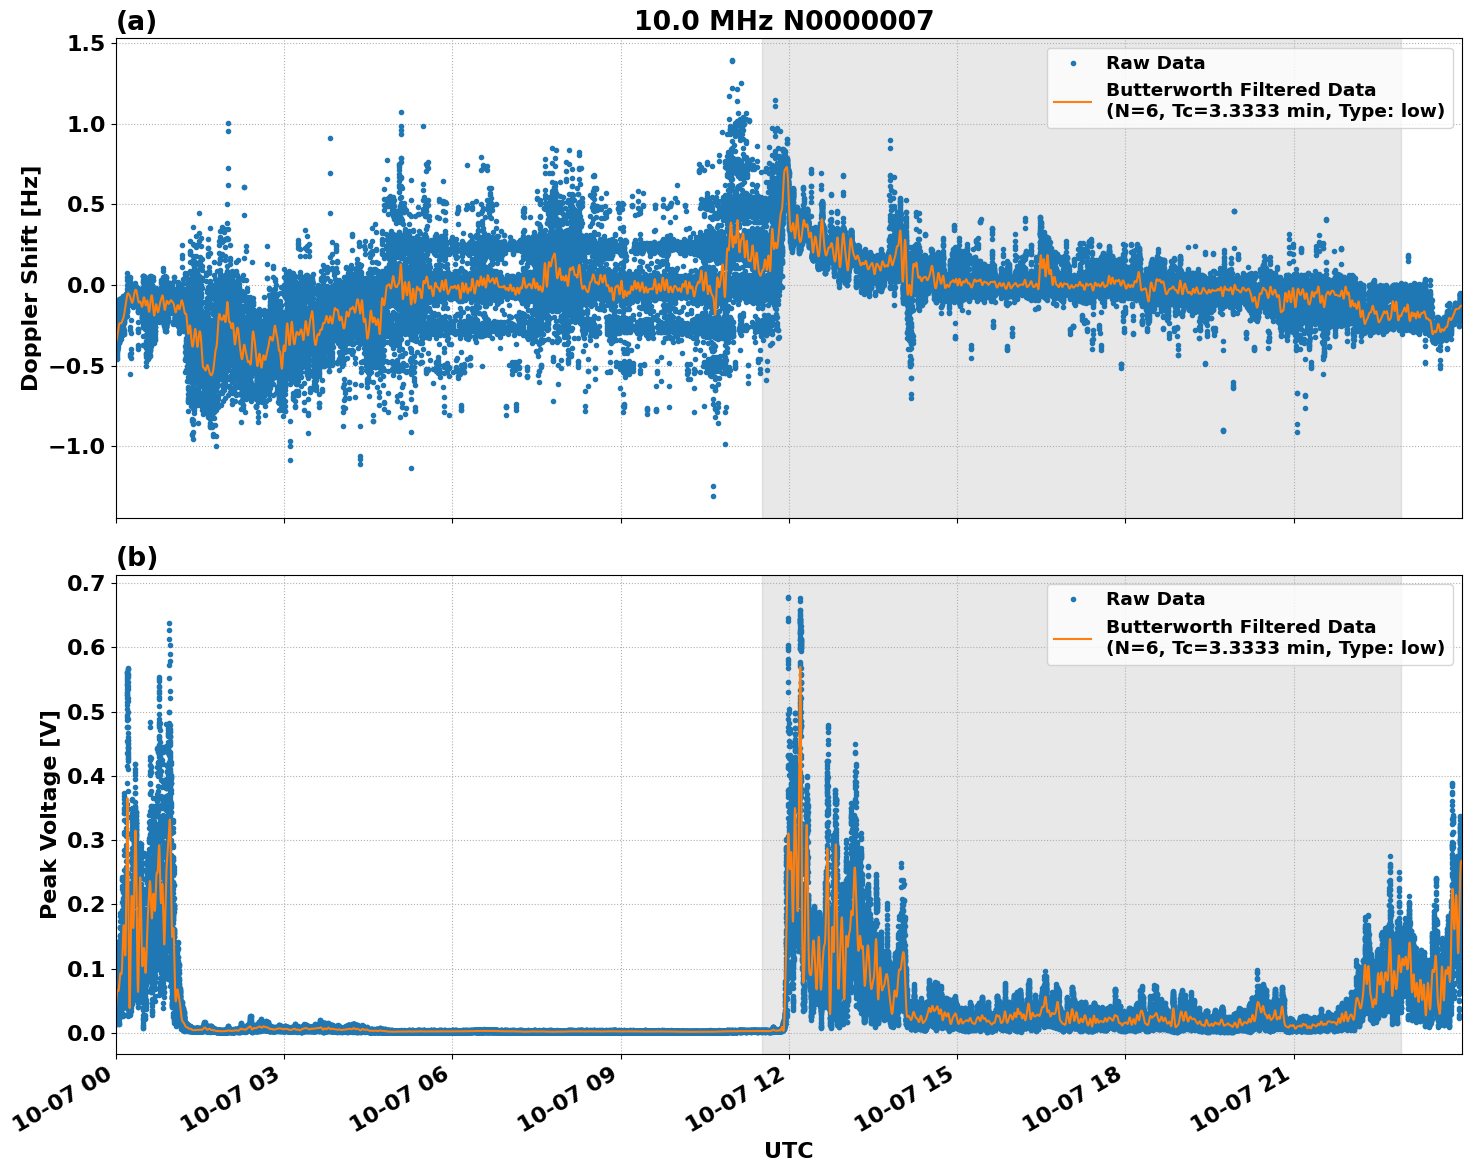Click the orange filtered peak around 12 UTC in panel (b)
Image resolution: width=1471 pixels, height=1172 pixels.
800,665
